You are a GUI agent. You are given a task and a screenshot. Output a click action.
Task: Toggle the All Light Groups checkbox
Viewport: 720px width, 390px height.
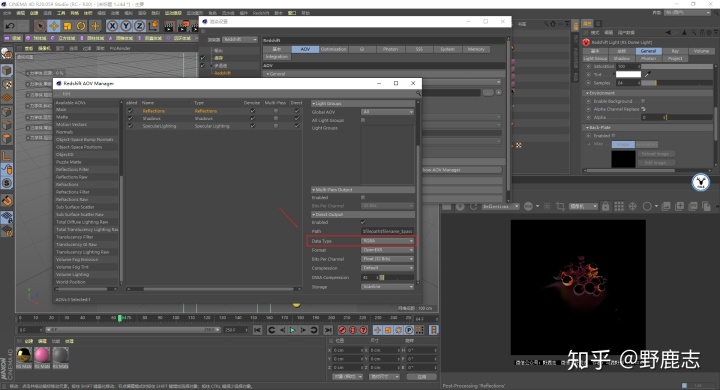click(363, 120)
